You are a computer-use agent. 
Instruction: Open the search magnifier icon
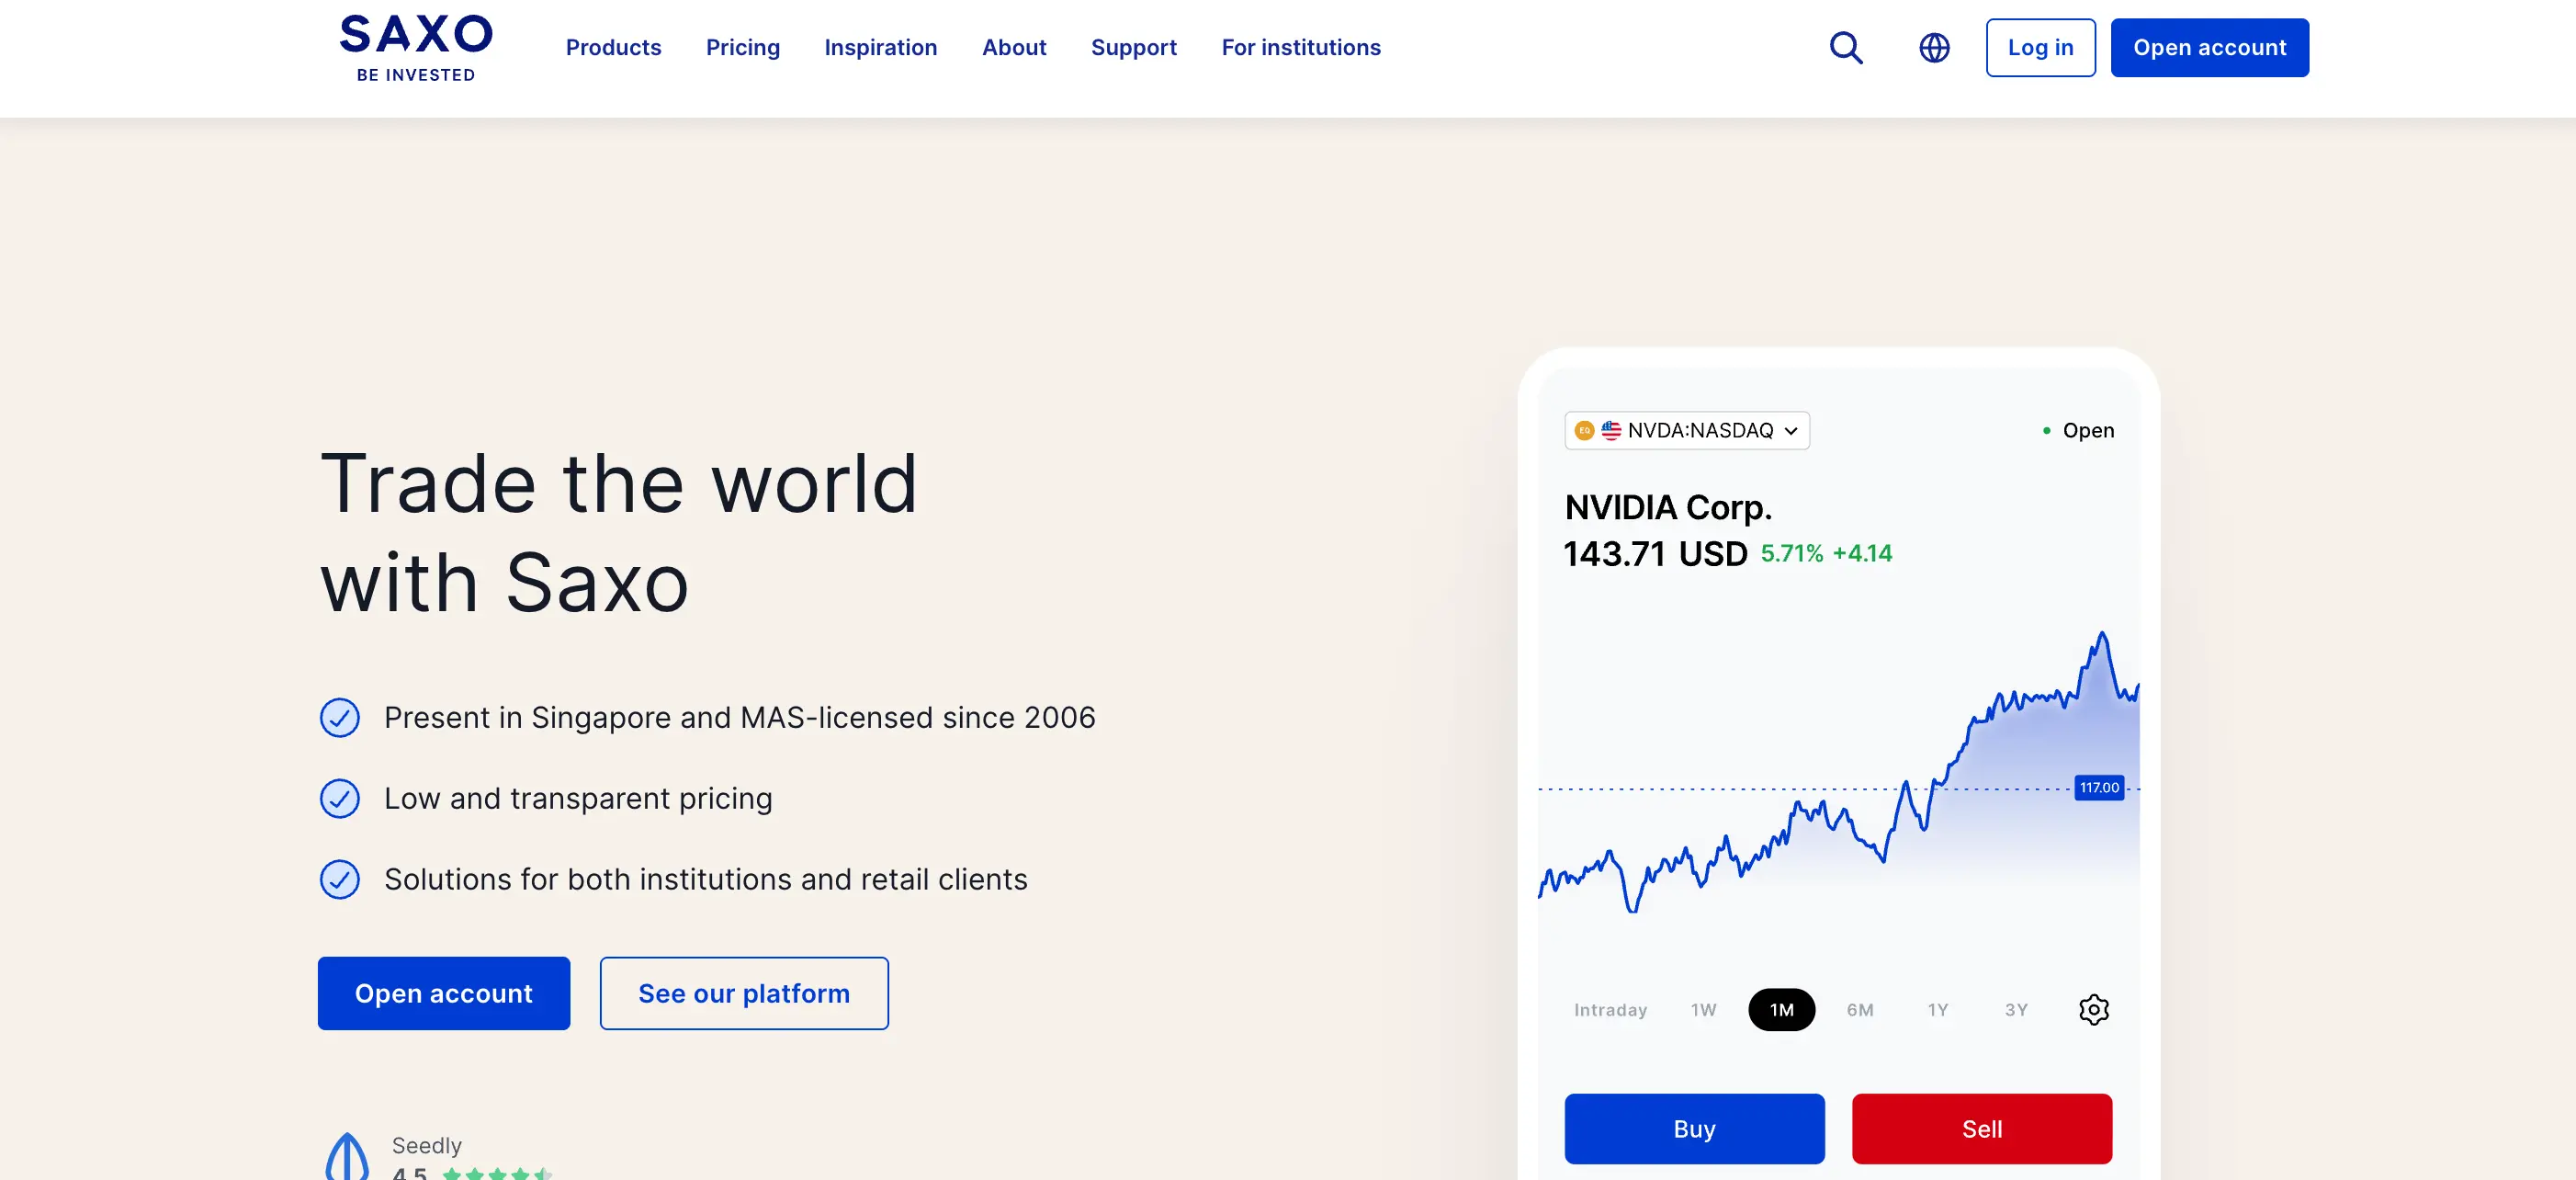pos(1846,48)
